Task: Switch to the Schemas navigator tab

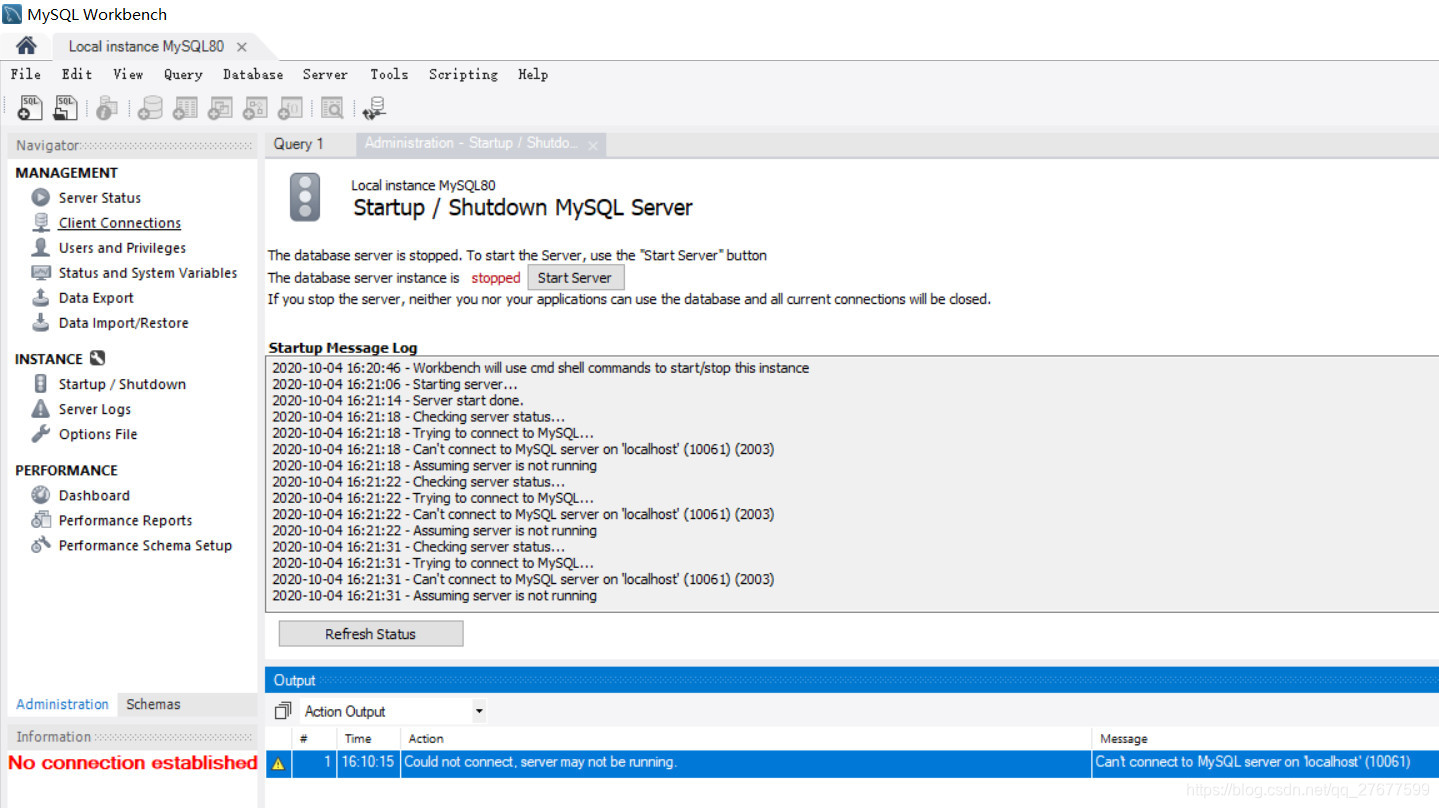Action: click(153, 704)
